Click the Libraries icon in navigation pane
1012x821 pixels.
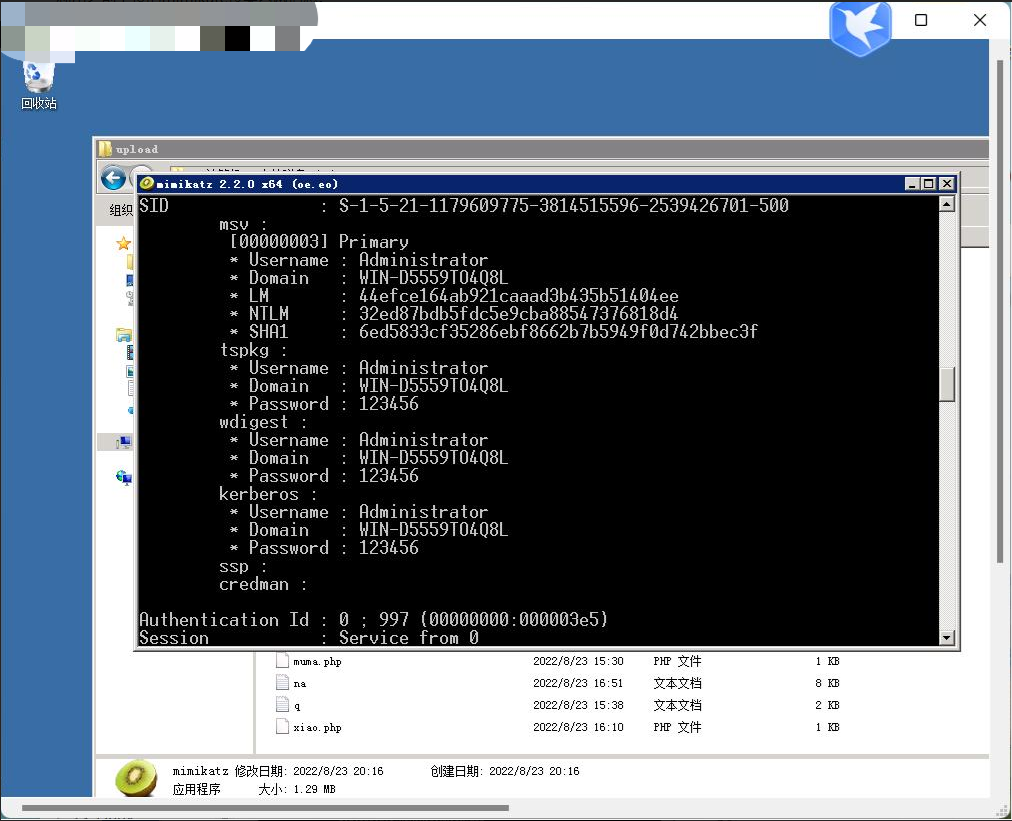tap(124, 334)
